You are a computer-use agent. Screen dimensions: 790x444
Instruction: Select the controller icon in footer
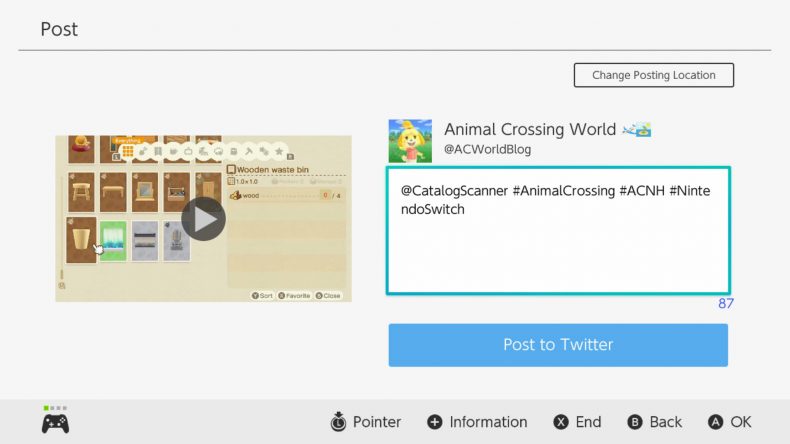55,423
